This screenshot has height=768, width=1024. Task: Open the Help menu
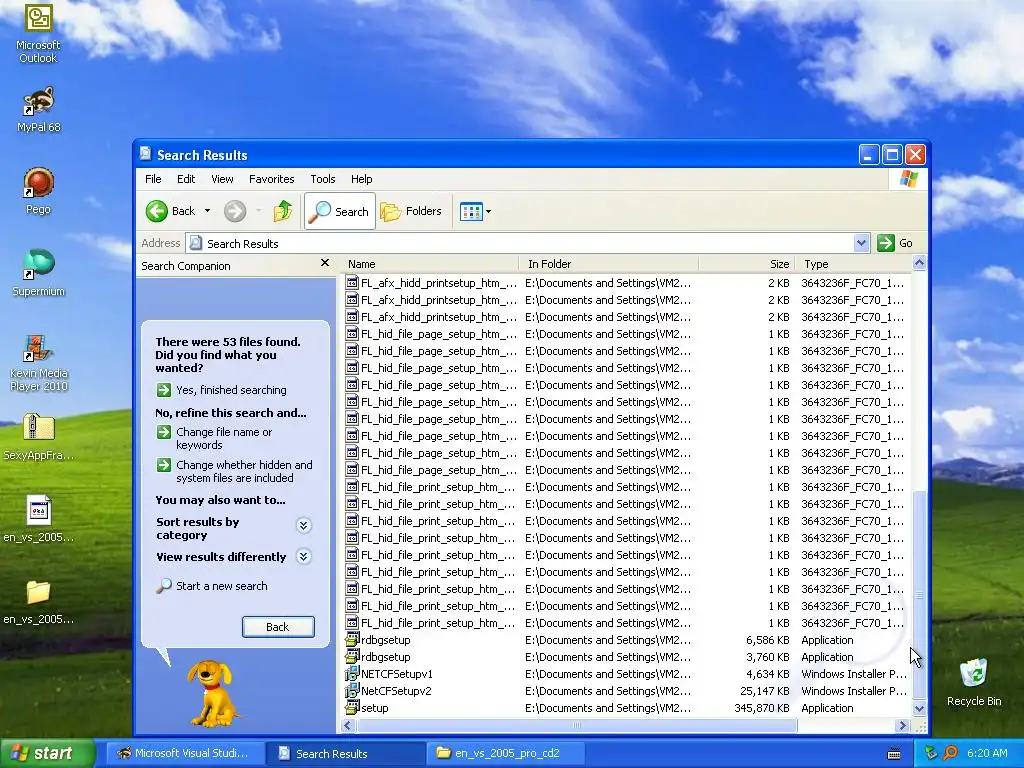click(x=361, y=179)
